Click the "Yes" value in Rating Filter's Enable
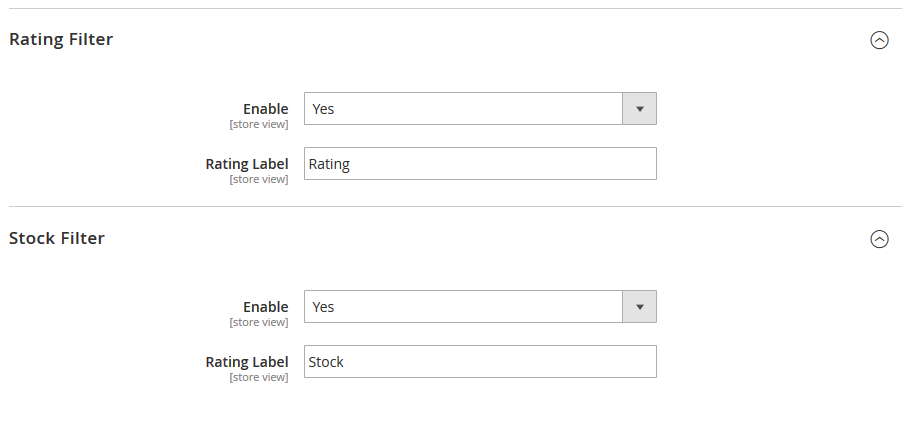 click(324, 109)
